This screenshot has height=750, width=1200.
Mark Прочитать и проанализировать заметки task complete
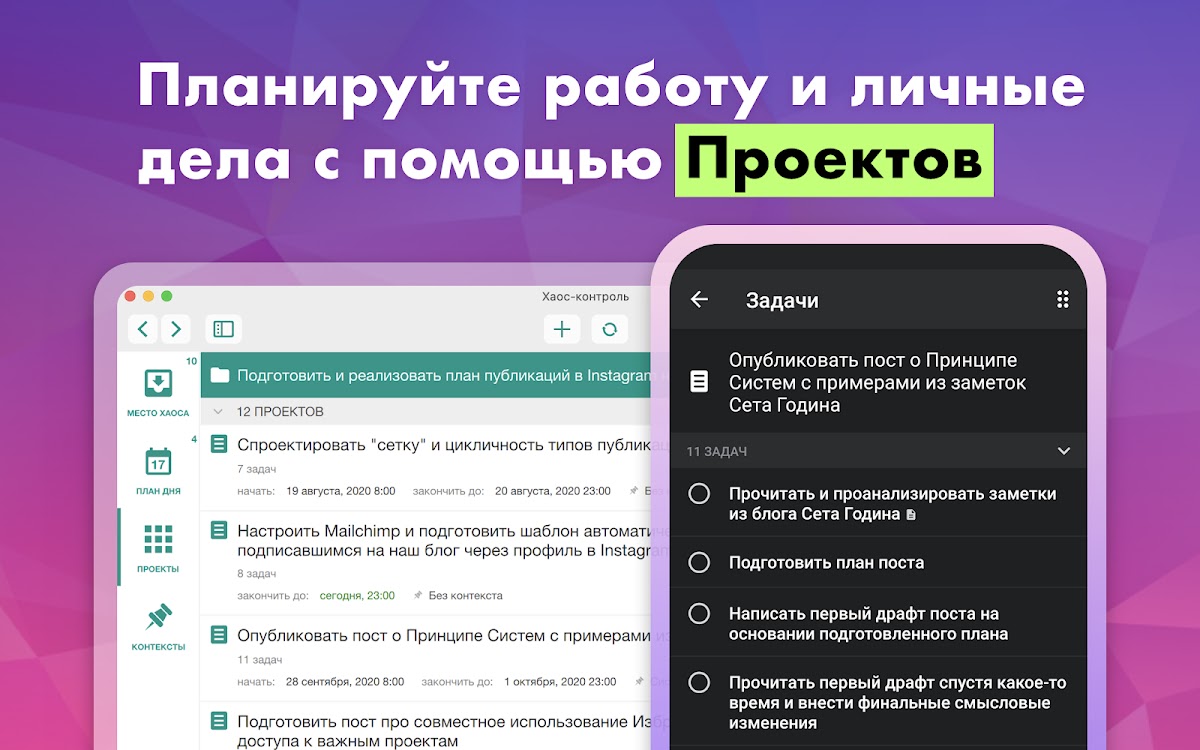700,494
